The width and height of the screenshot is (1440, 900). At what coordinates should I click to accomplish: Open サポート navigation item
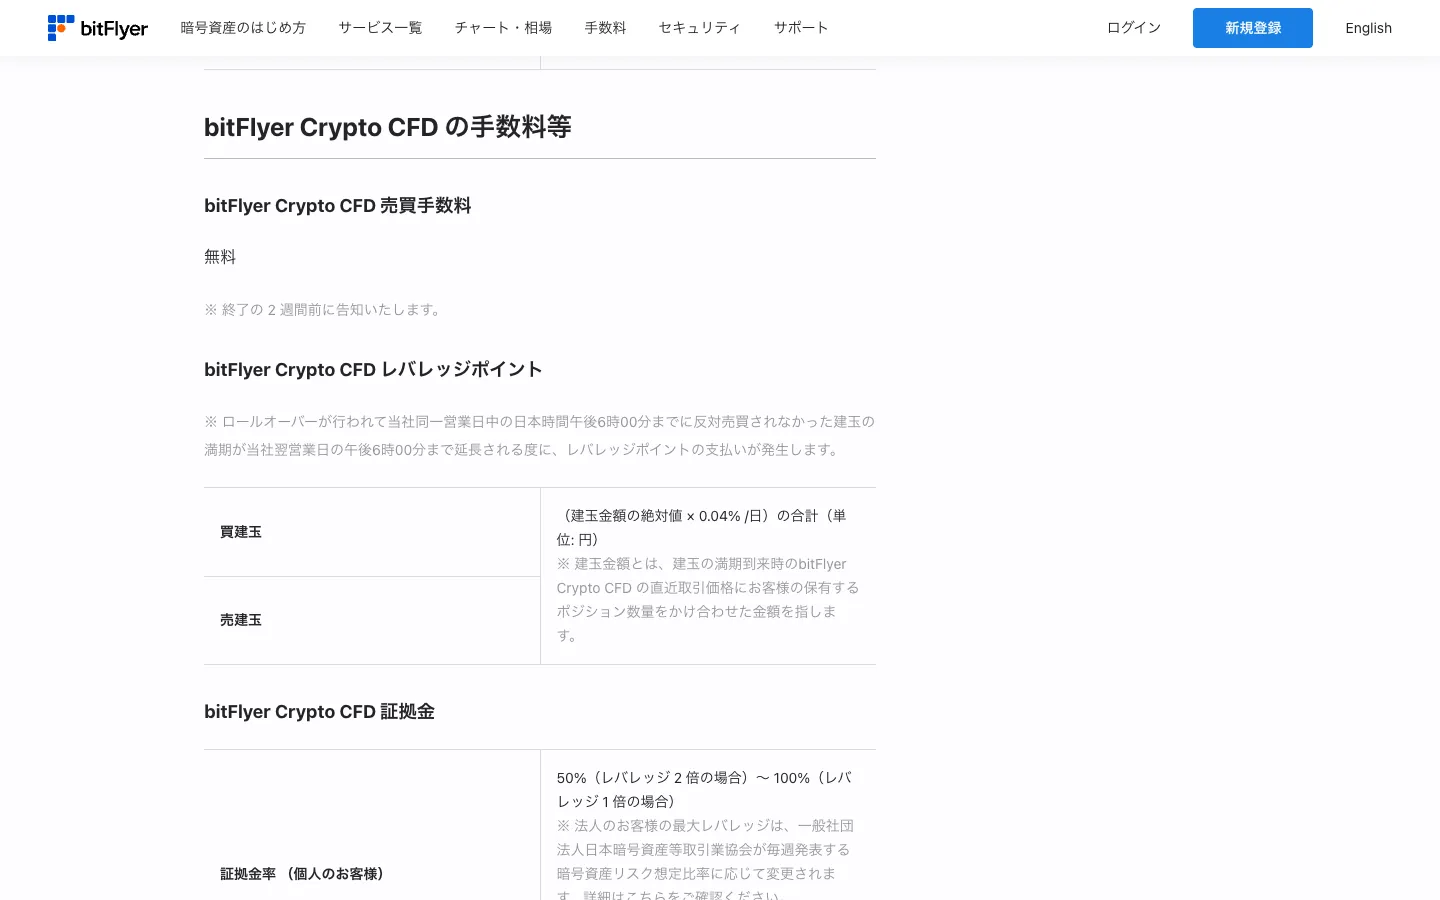[x=801, y=28]
